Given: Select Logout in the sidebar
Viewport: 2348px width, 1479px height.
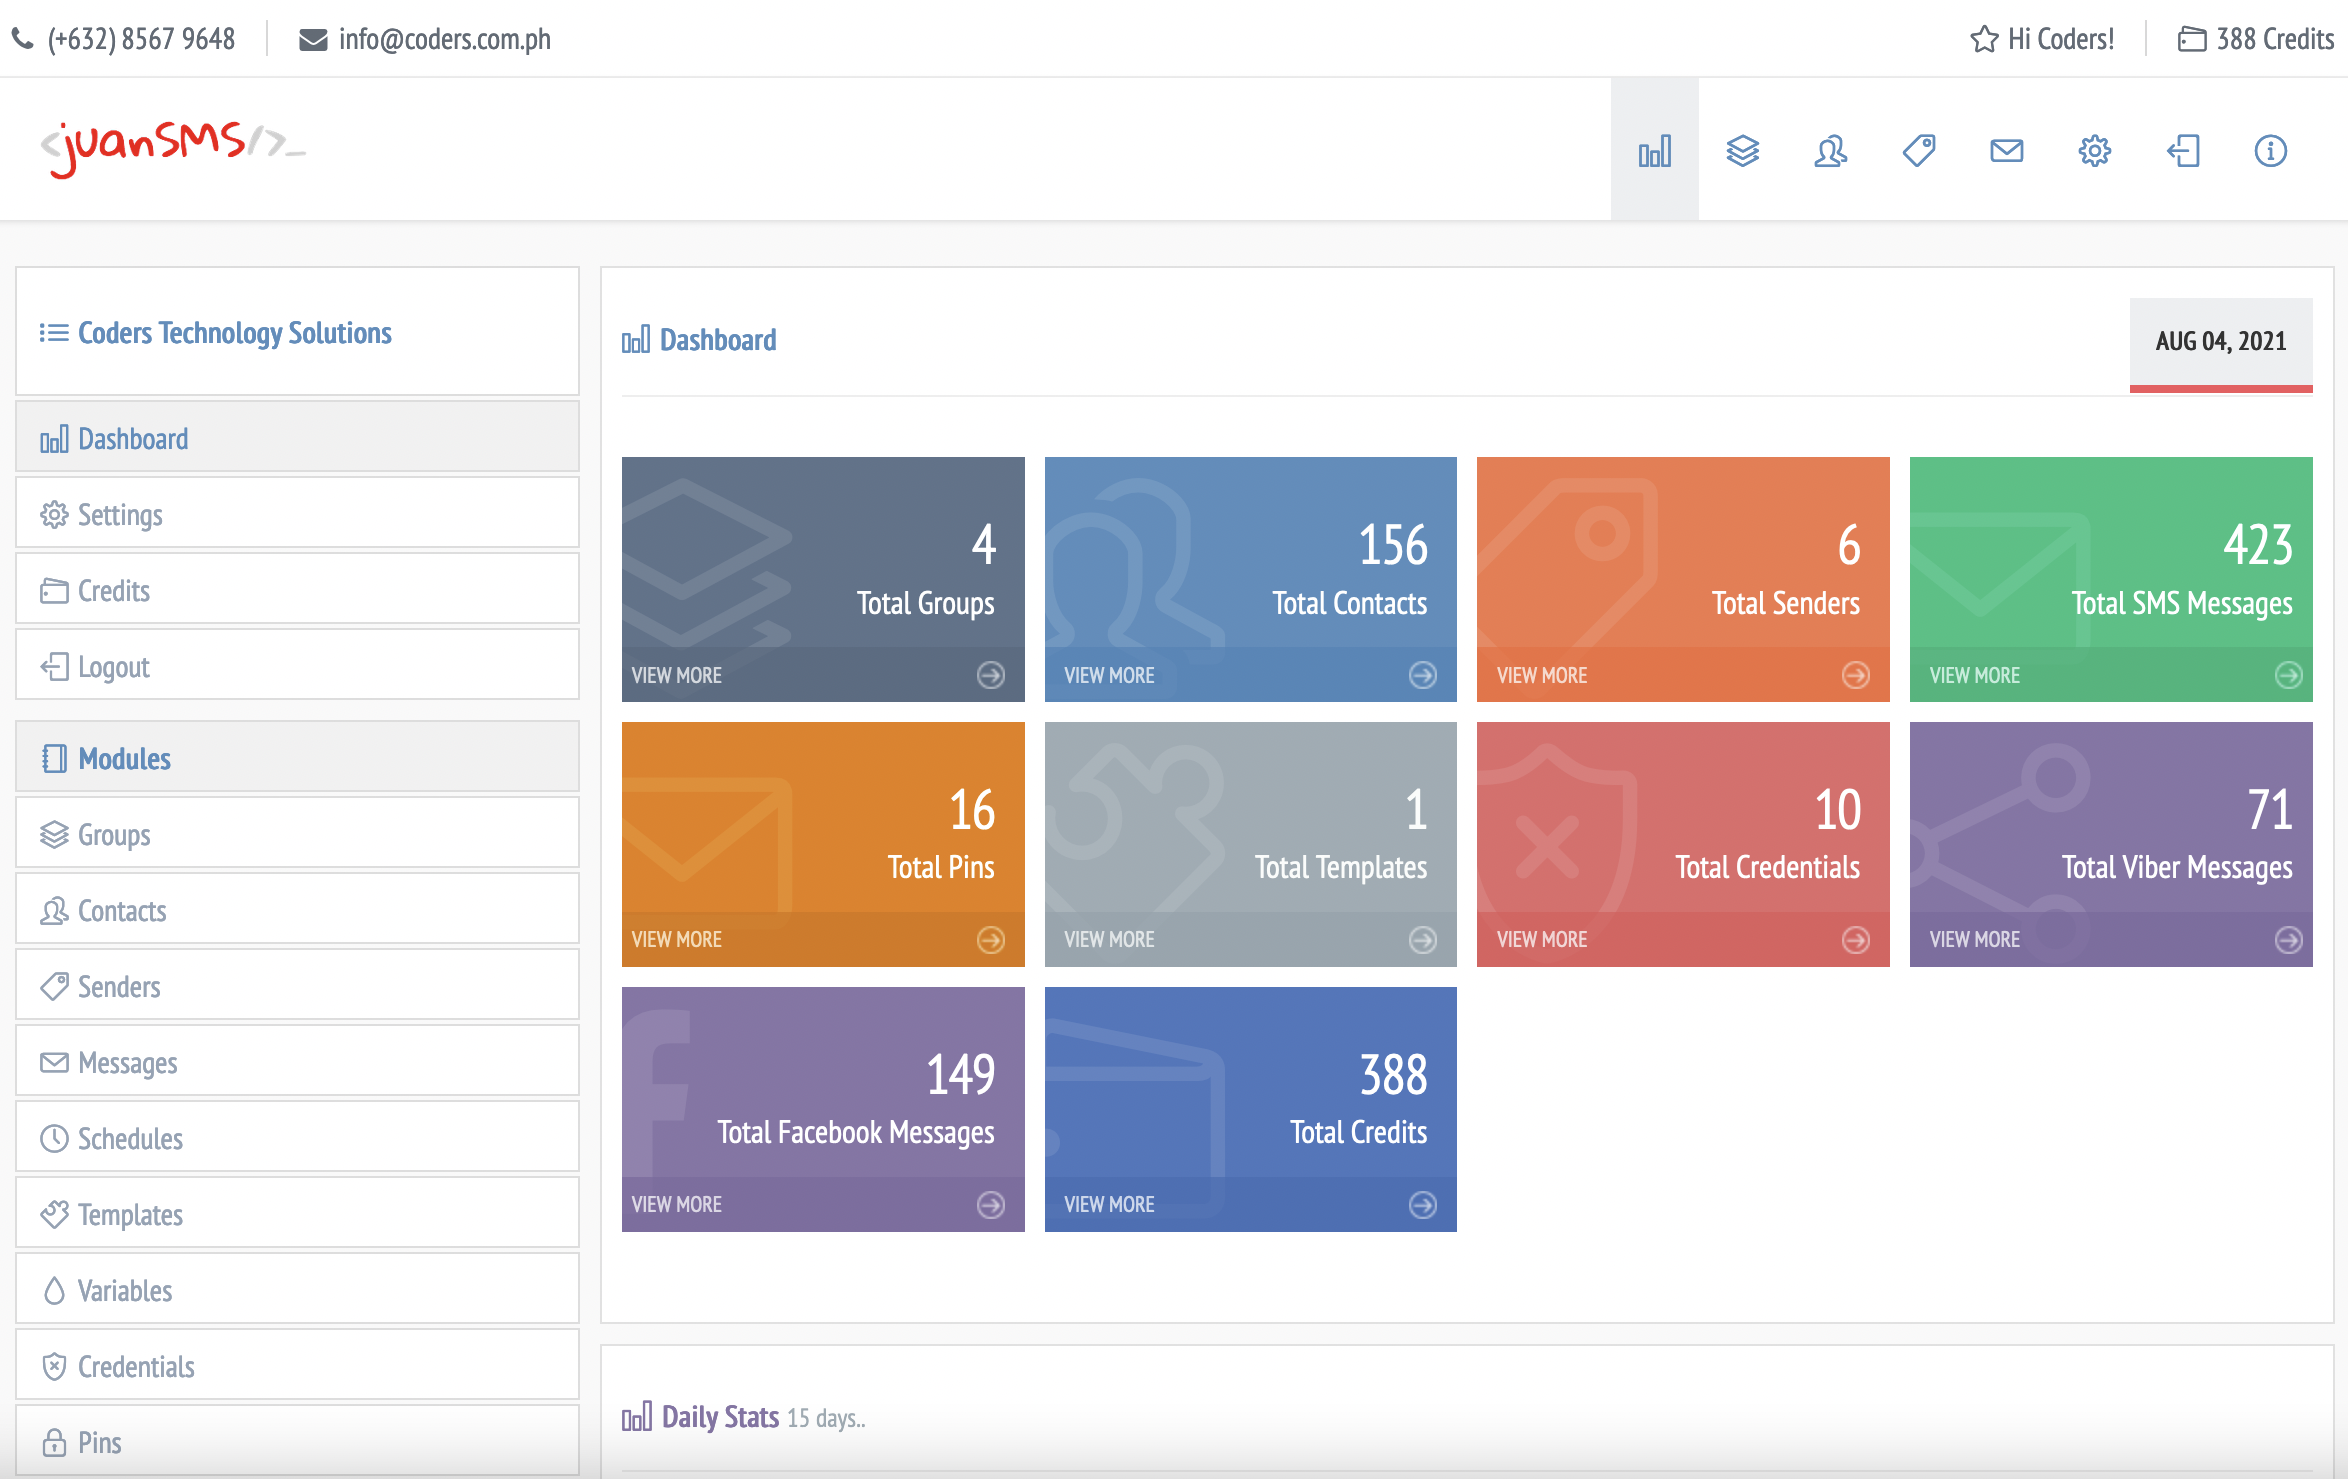Looking at the screenshot, I should 297,665.
